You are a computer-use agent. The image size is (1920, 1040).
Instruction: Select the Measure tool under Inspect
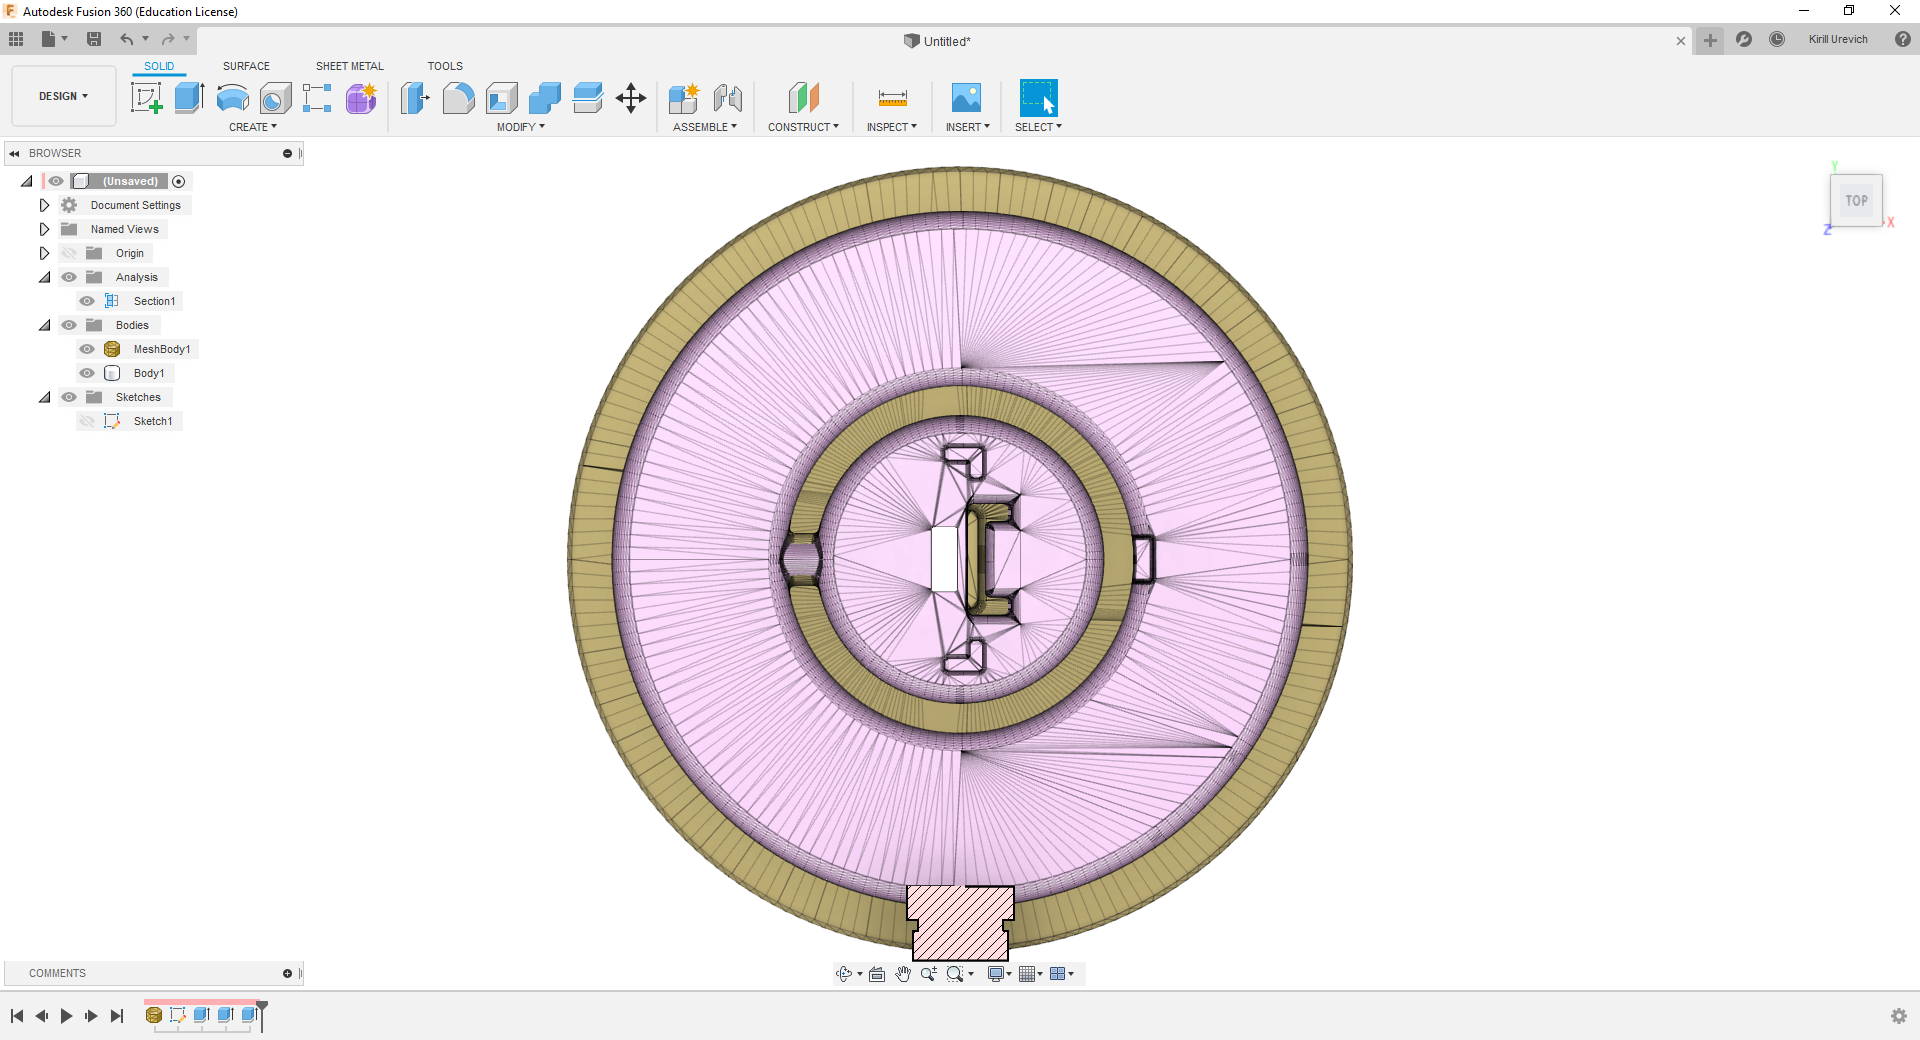click(892, 98)
